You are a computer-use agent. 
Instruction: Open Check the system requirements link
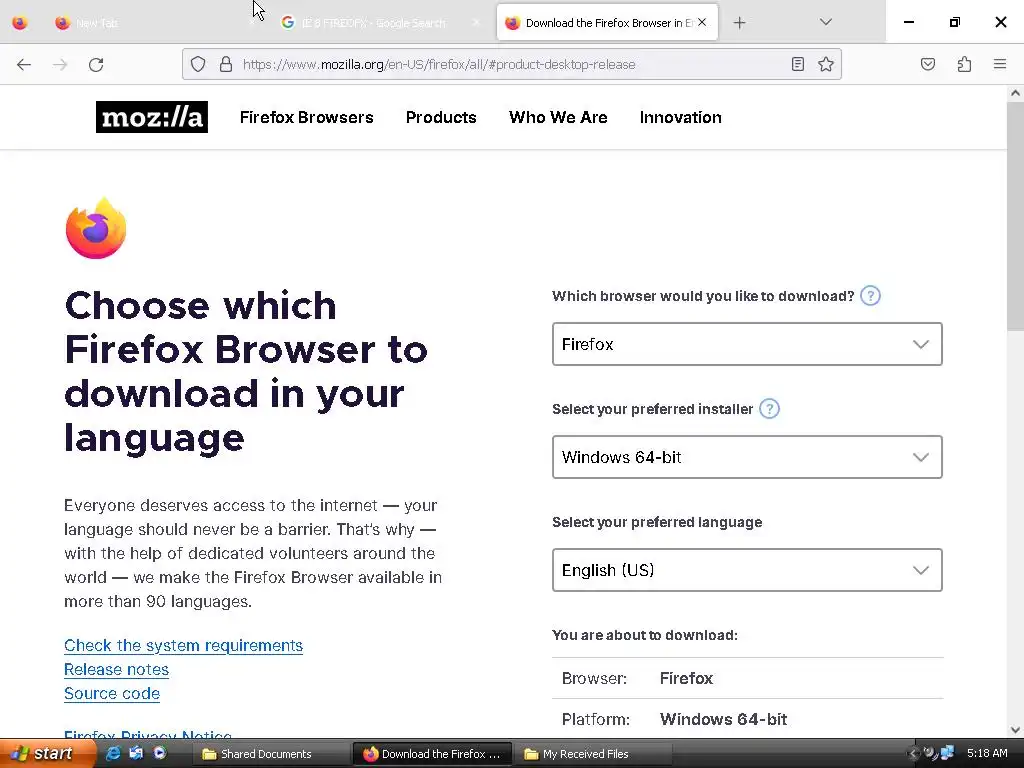(x=184, y=645)
